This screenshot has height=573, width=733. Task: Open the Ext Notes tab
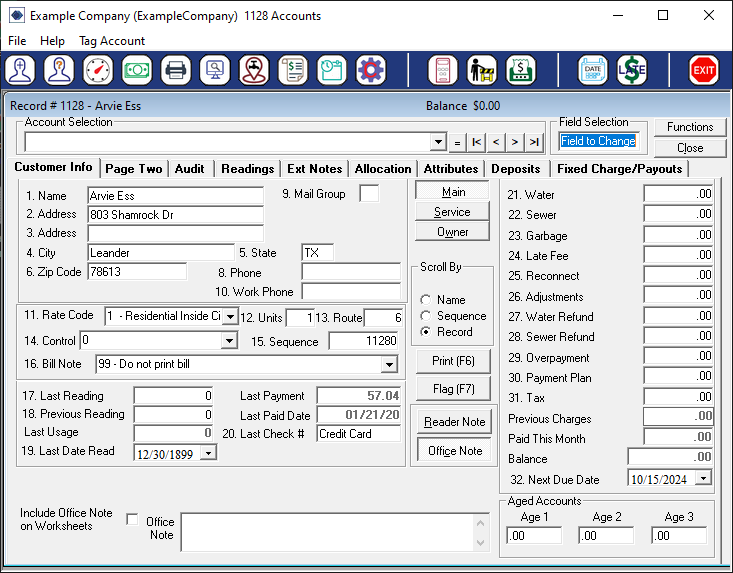315,169
